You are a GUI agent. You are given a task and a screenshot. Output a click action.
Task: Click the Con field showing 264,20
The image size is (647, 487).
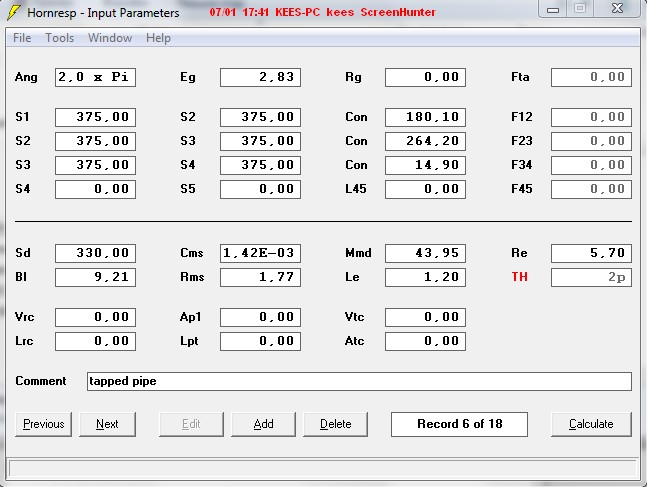pyautogui.click(x=425, y=142)
